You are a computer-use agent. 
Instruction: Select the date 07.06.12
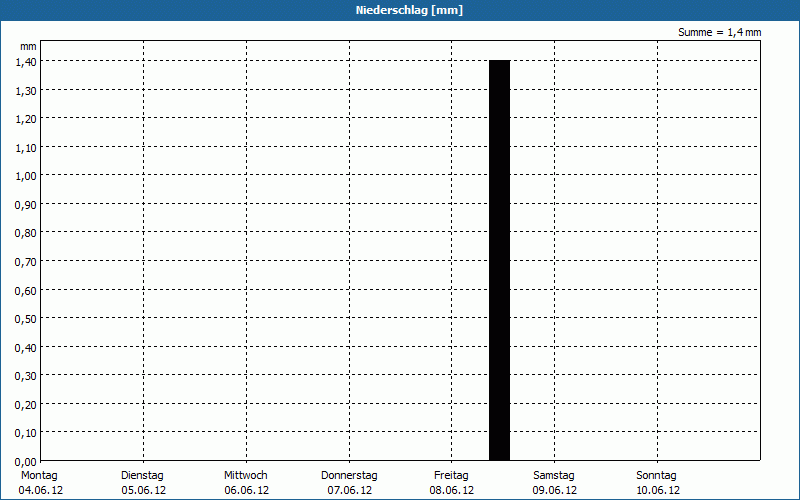click(x=350, y=490)
